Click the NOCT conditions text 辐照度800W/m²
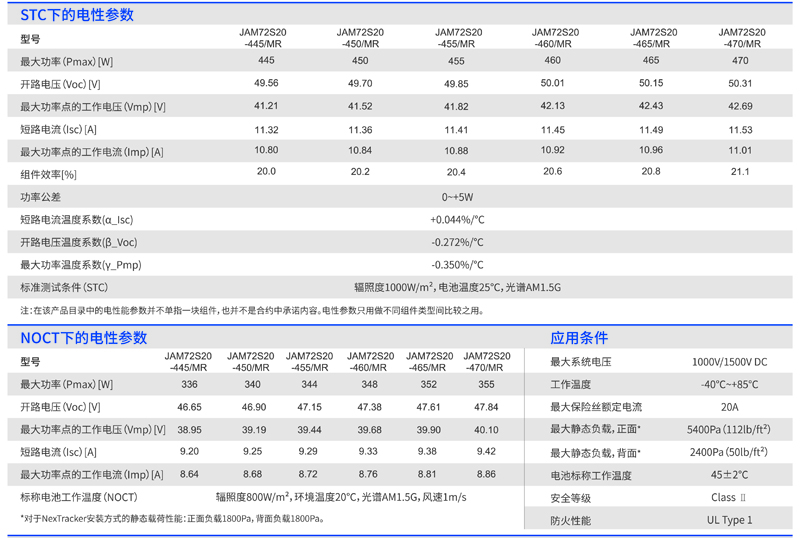800x538 pixels. (x=253, y=497)
